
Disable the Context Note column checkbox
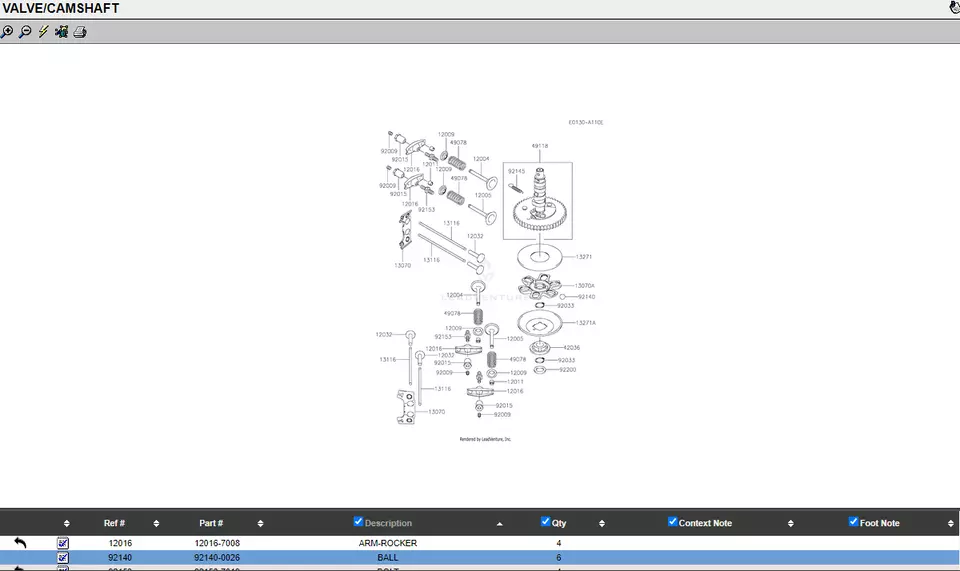pyautogui.click(x=672, y=522)
